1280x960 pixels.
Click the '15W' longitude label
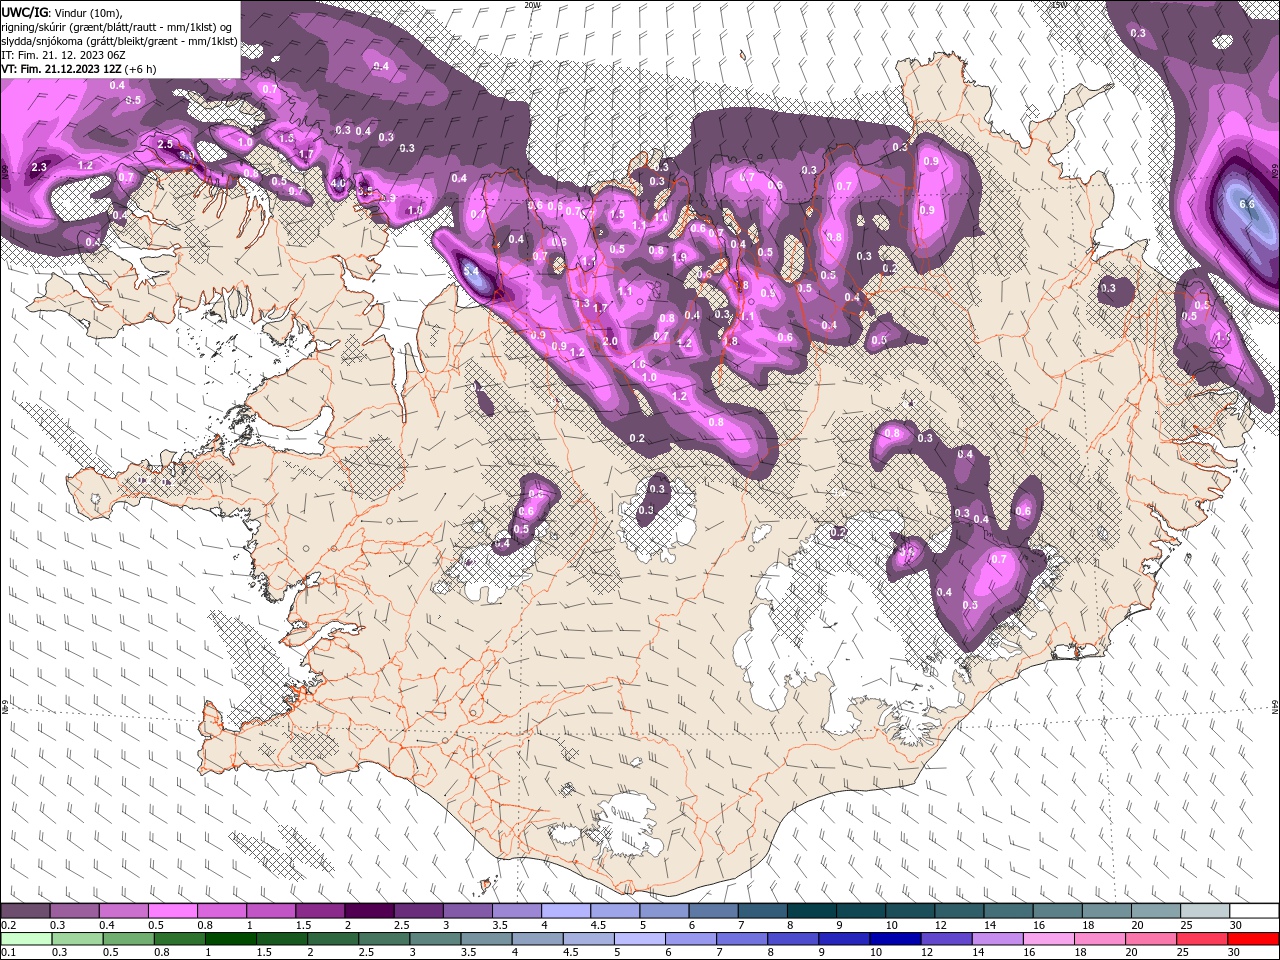pyautogui.click(x=1059, y=5)
